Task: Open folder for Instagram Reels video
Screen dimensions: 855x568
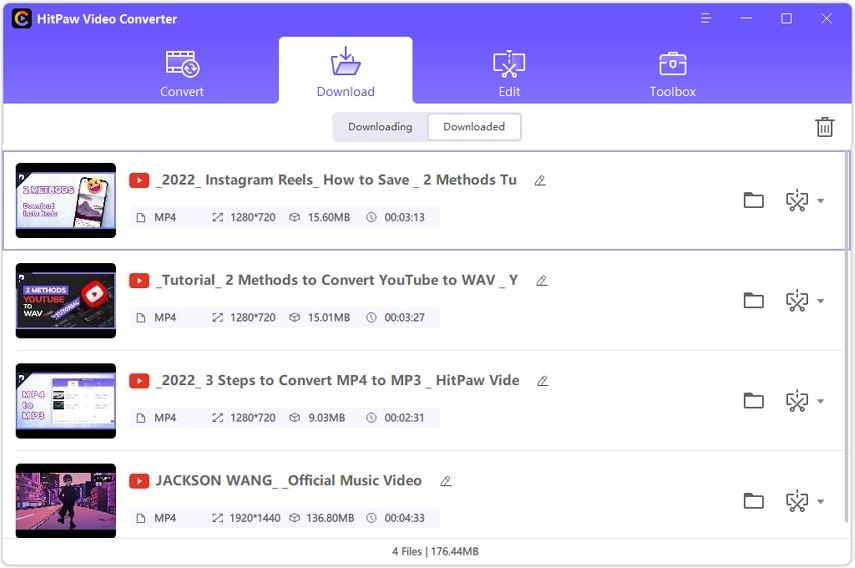Action: tap(754, 200)
